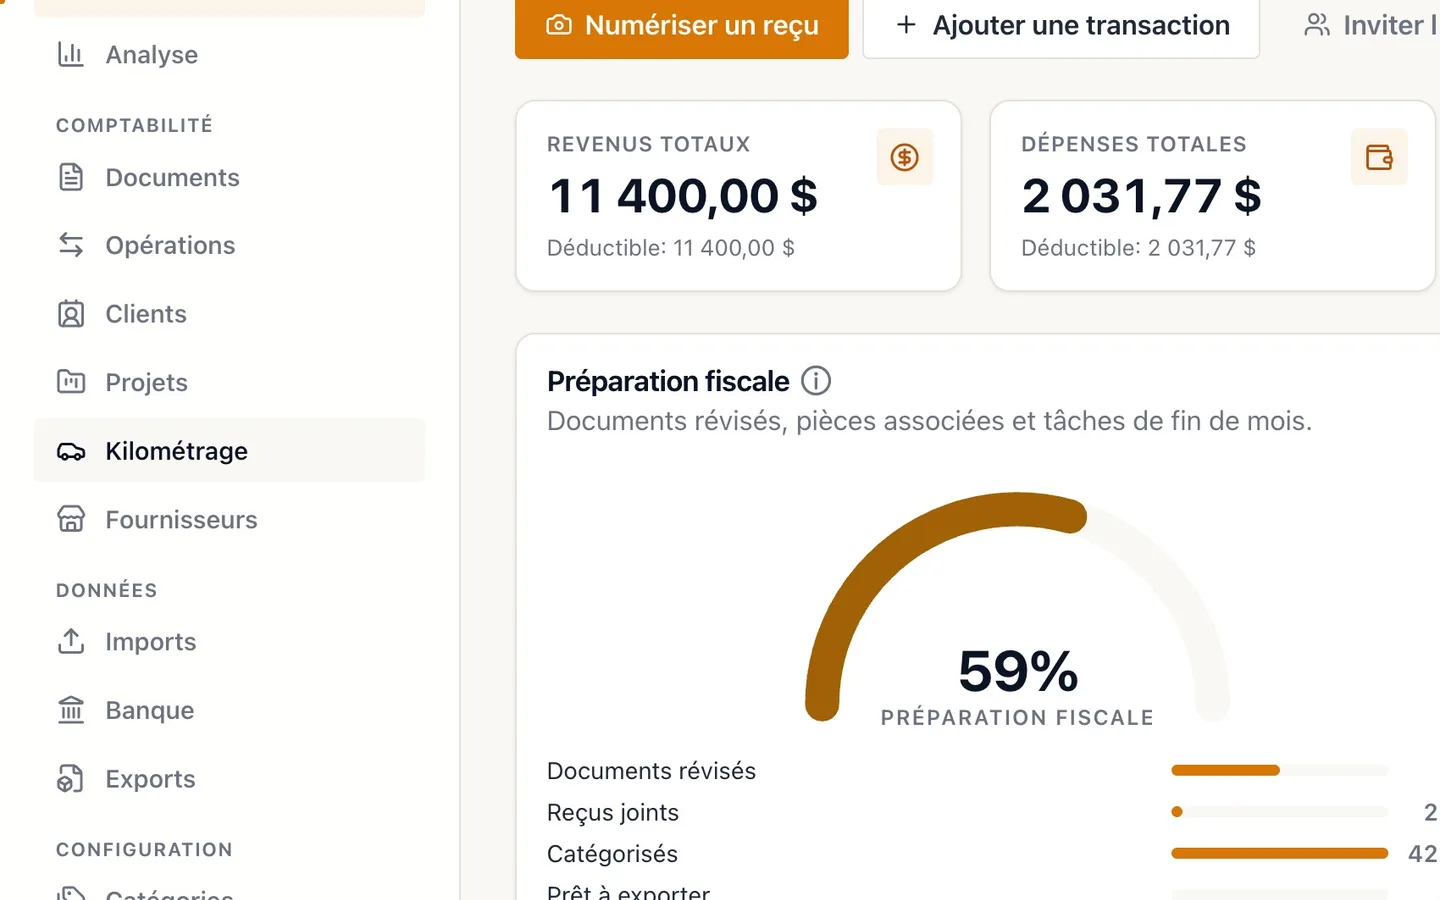Screen dimensions: 1440x900
Task: Click the Analyse bar chart icon
Action: [x=71, y=54]
